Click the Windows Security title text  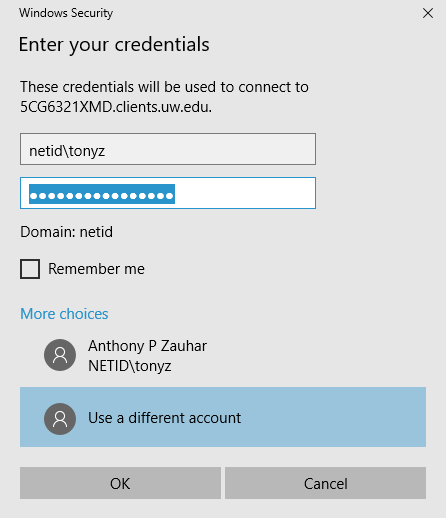coord(66,13)
